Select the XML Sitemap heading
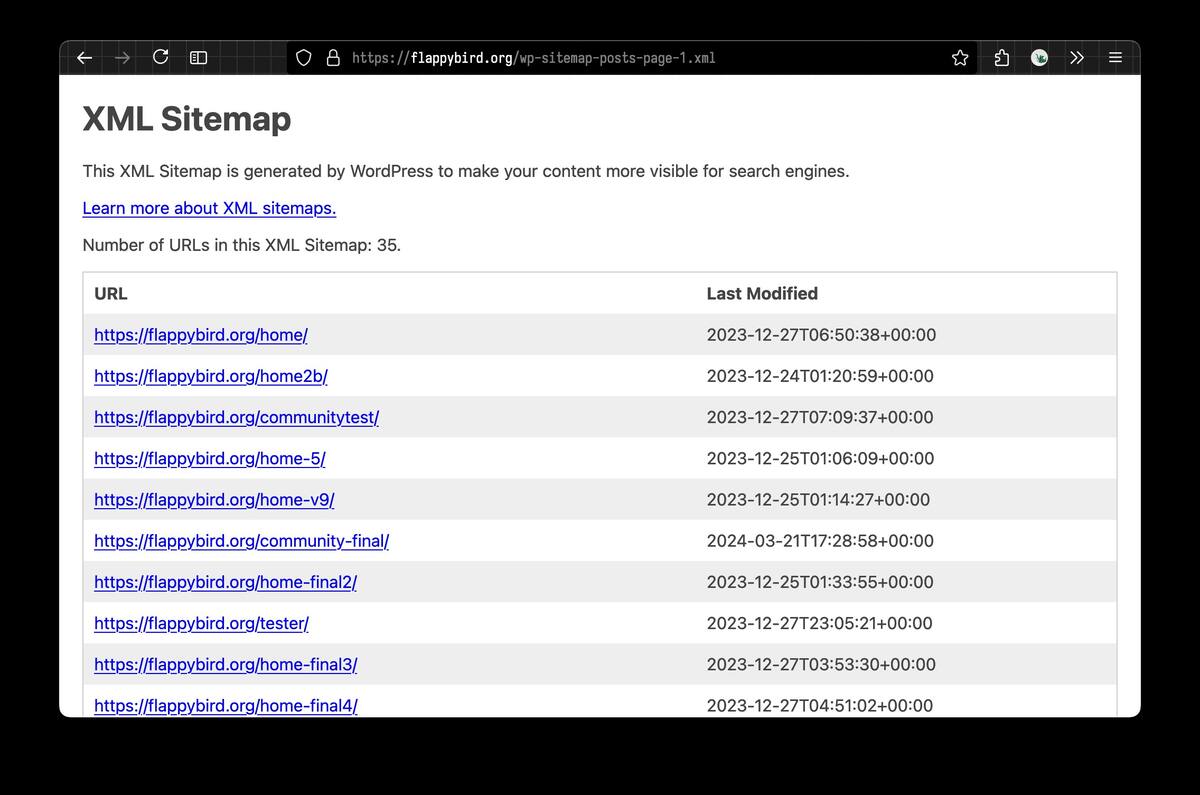The height and width of the screenshot is (795, 1200). click(187, 118)
